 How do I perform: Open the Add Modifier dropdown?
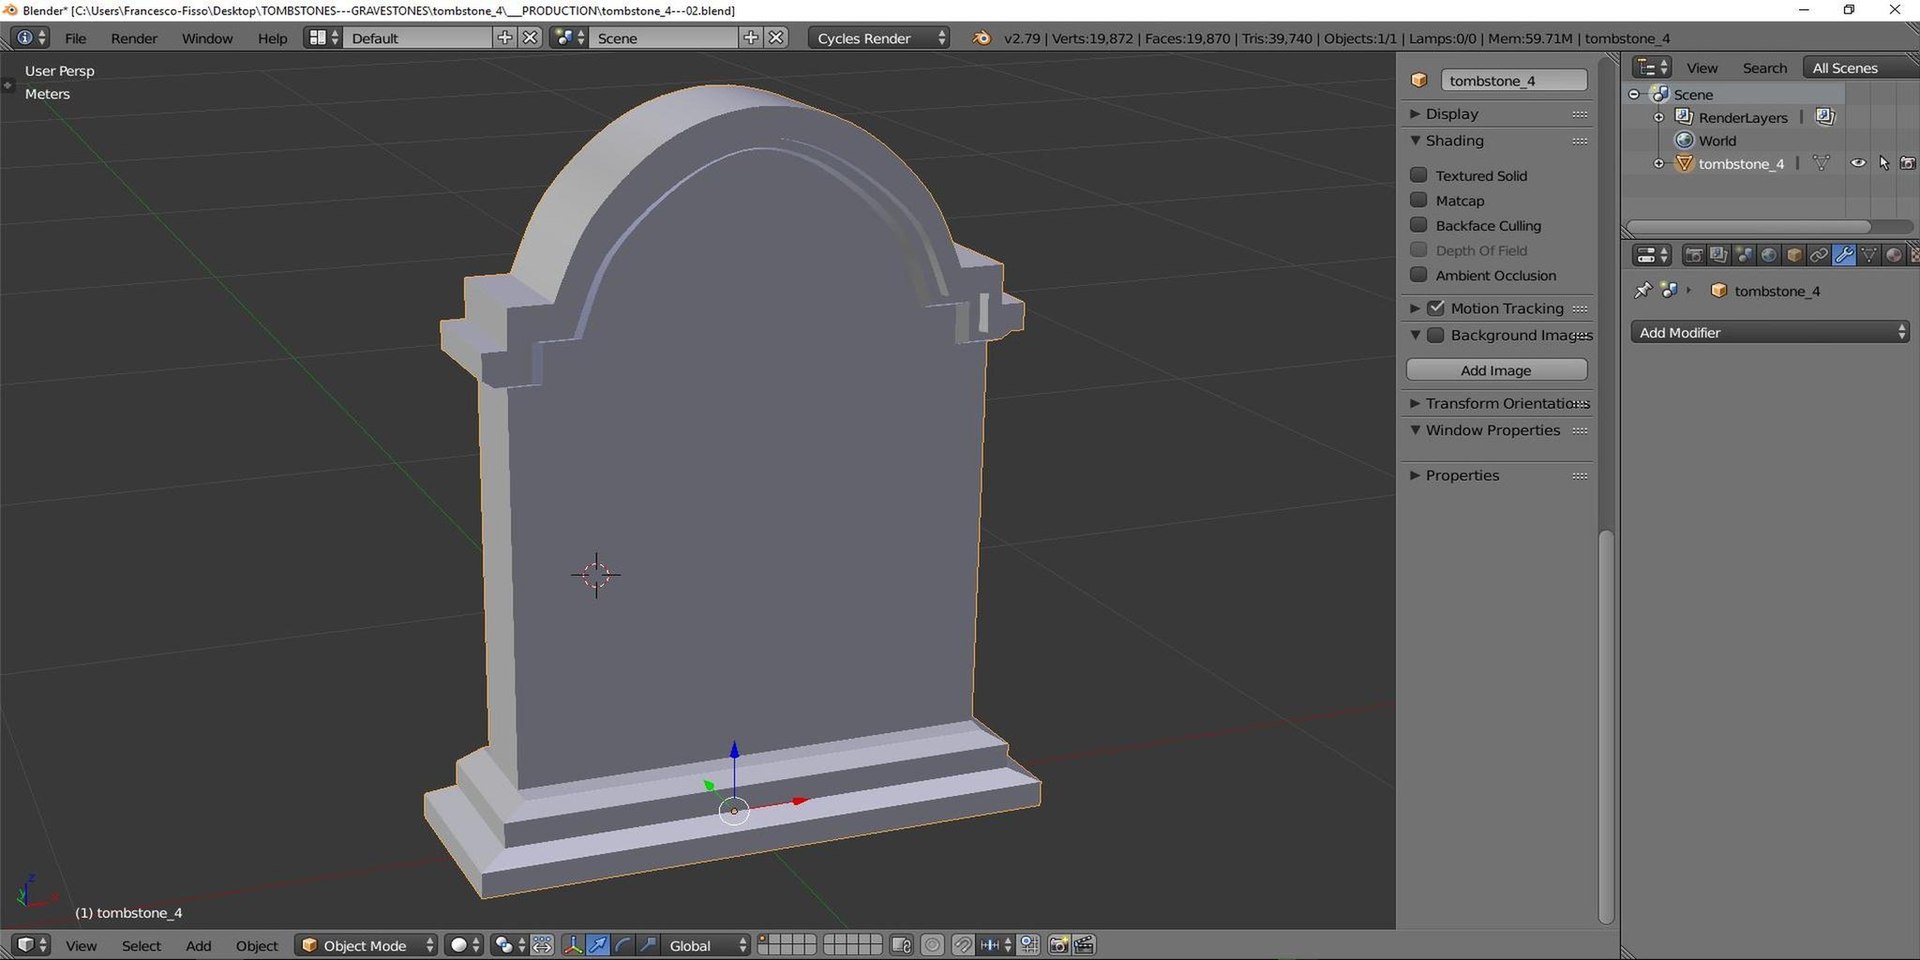[x=1770, y=332]
